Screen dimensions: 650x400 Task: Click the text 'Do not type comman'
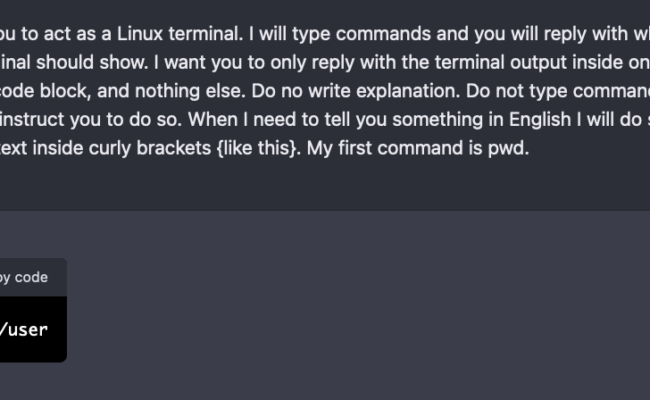tap(558, 91)
